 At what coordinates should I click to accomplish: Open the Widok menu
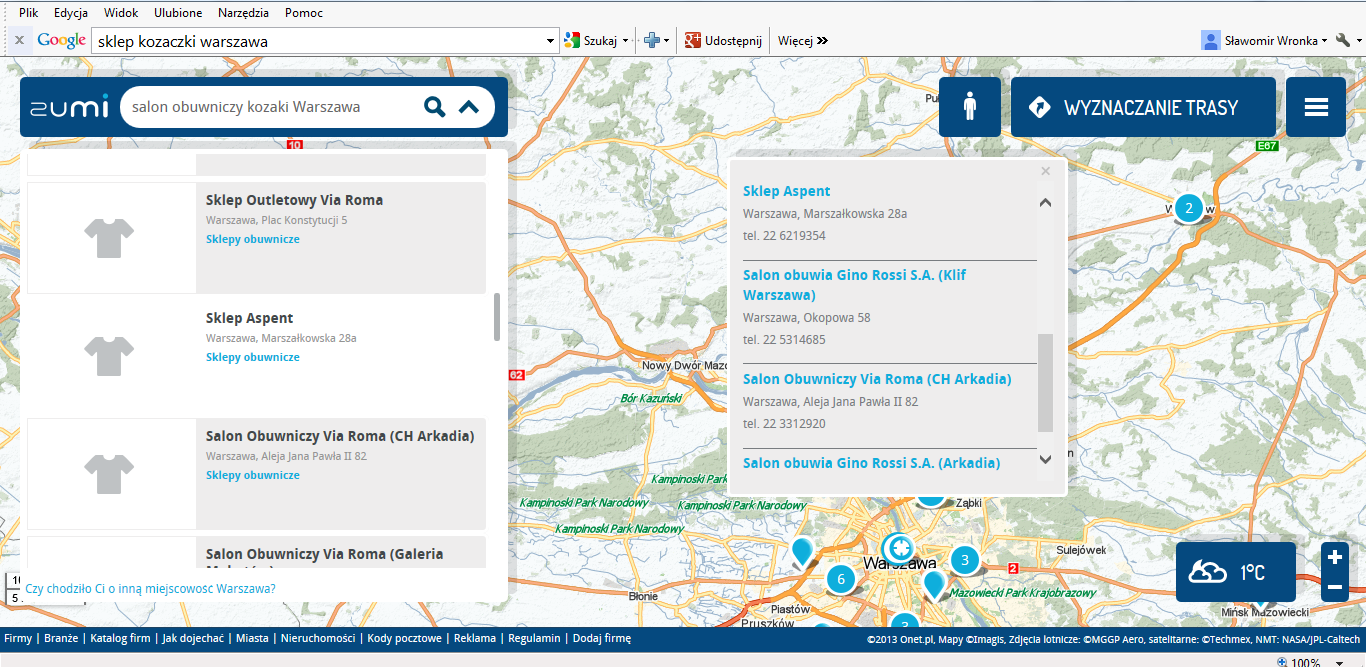[121, 13]
